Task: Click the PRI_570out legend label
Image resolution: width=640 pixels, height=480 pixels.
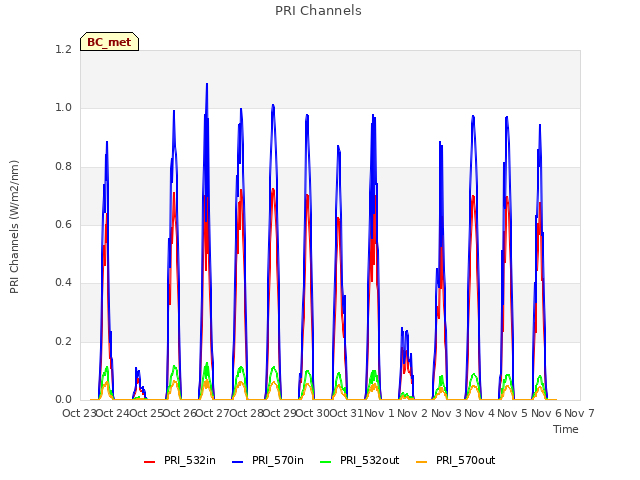Action: pyautogui.click(x=465, y=460)
